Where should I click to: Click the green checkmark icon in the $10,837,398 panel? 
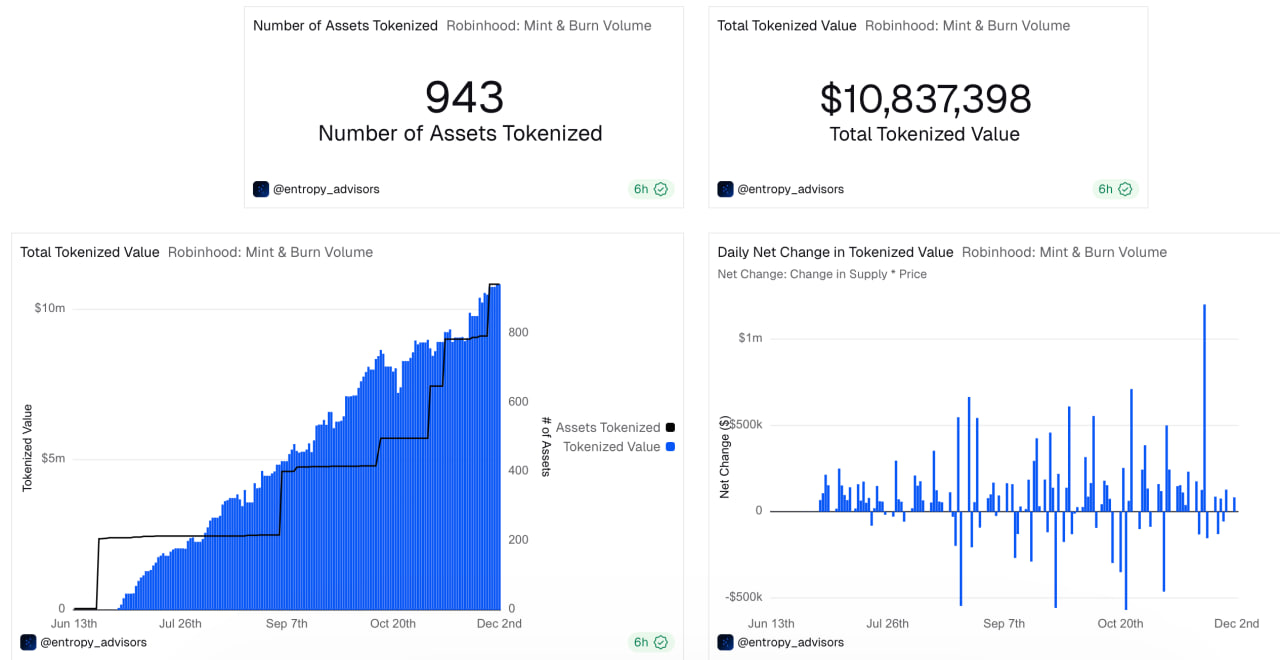[x=1125, y=189]
